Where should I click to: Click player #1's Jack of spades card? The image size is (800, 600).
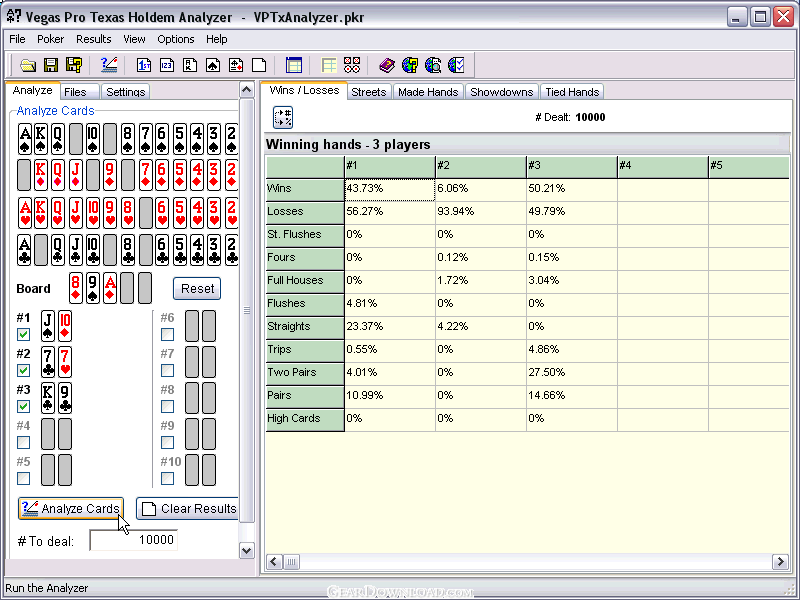(48, 326)
